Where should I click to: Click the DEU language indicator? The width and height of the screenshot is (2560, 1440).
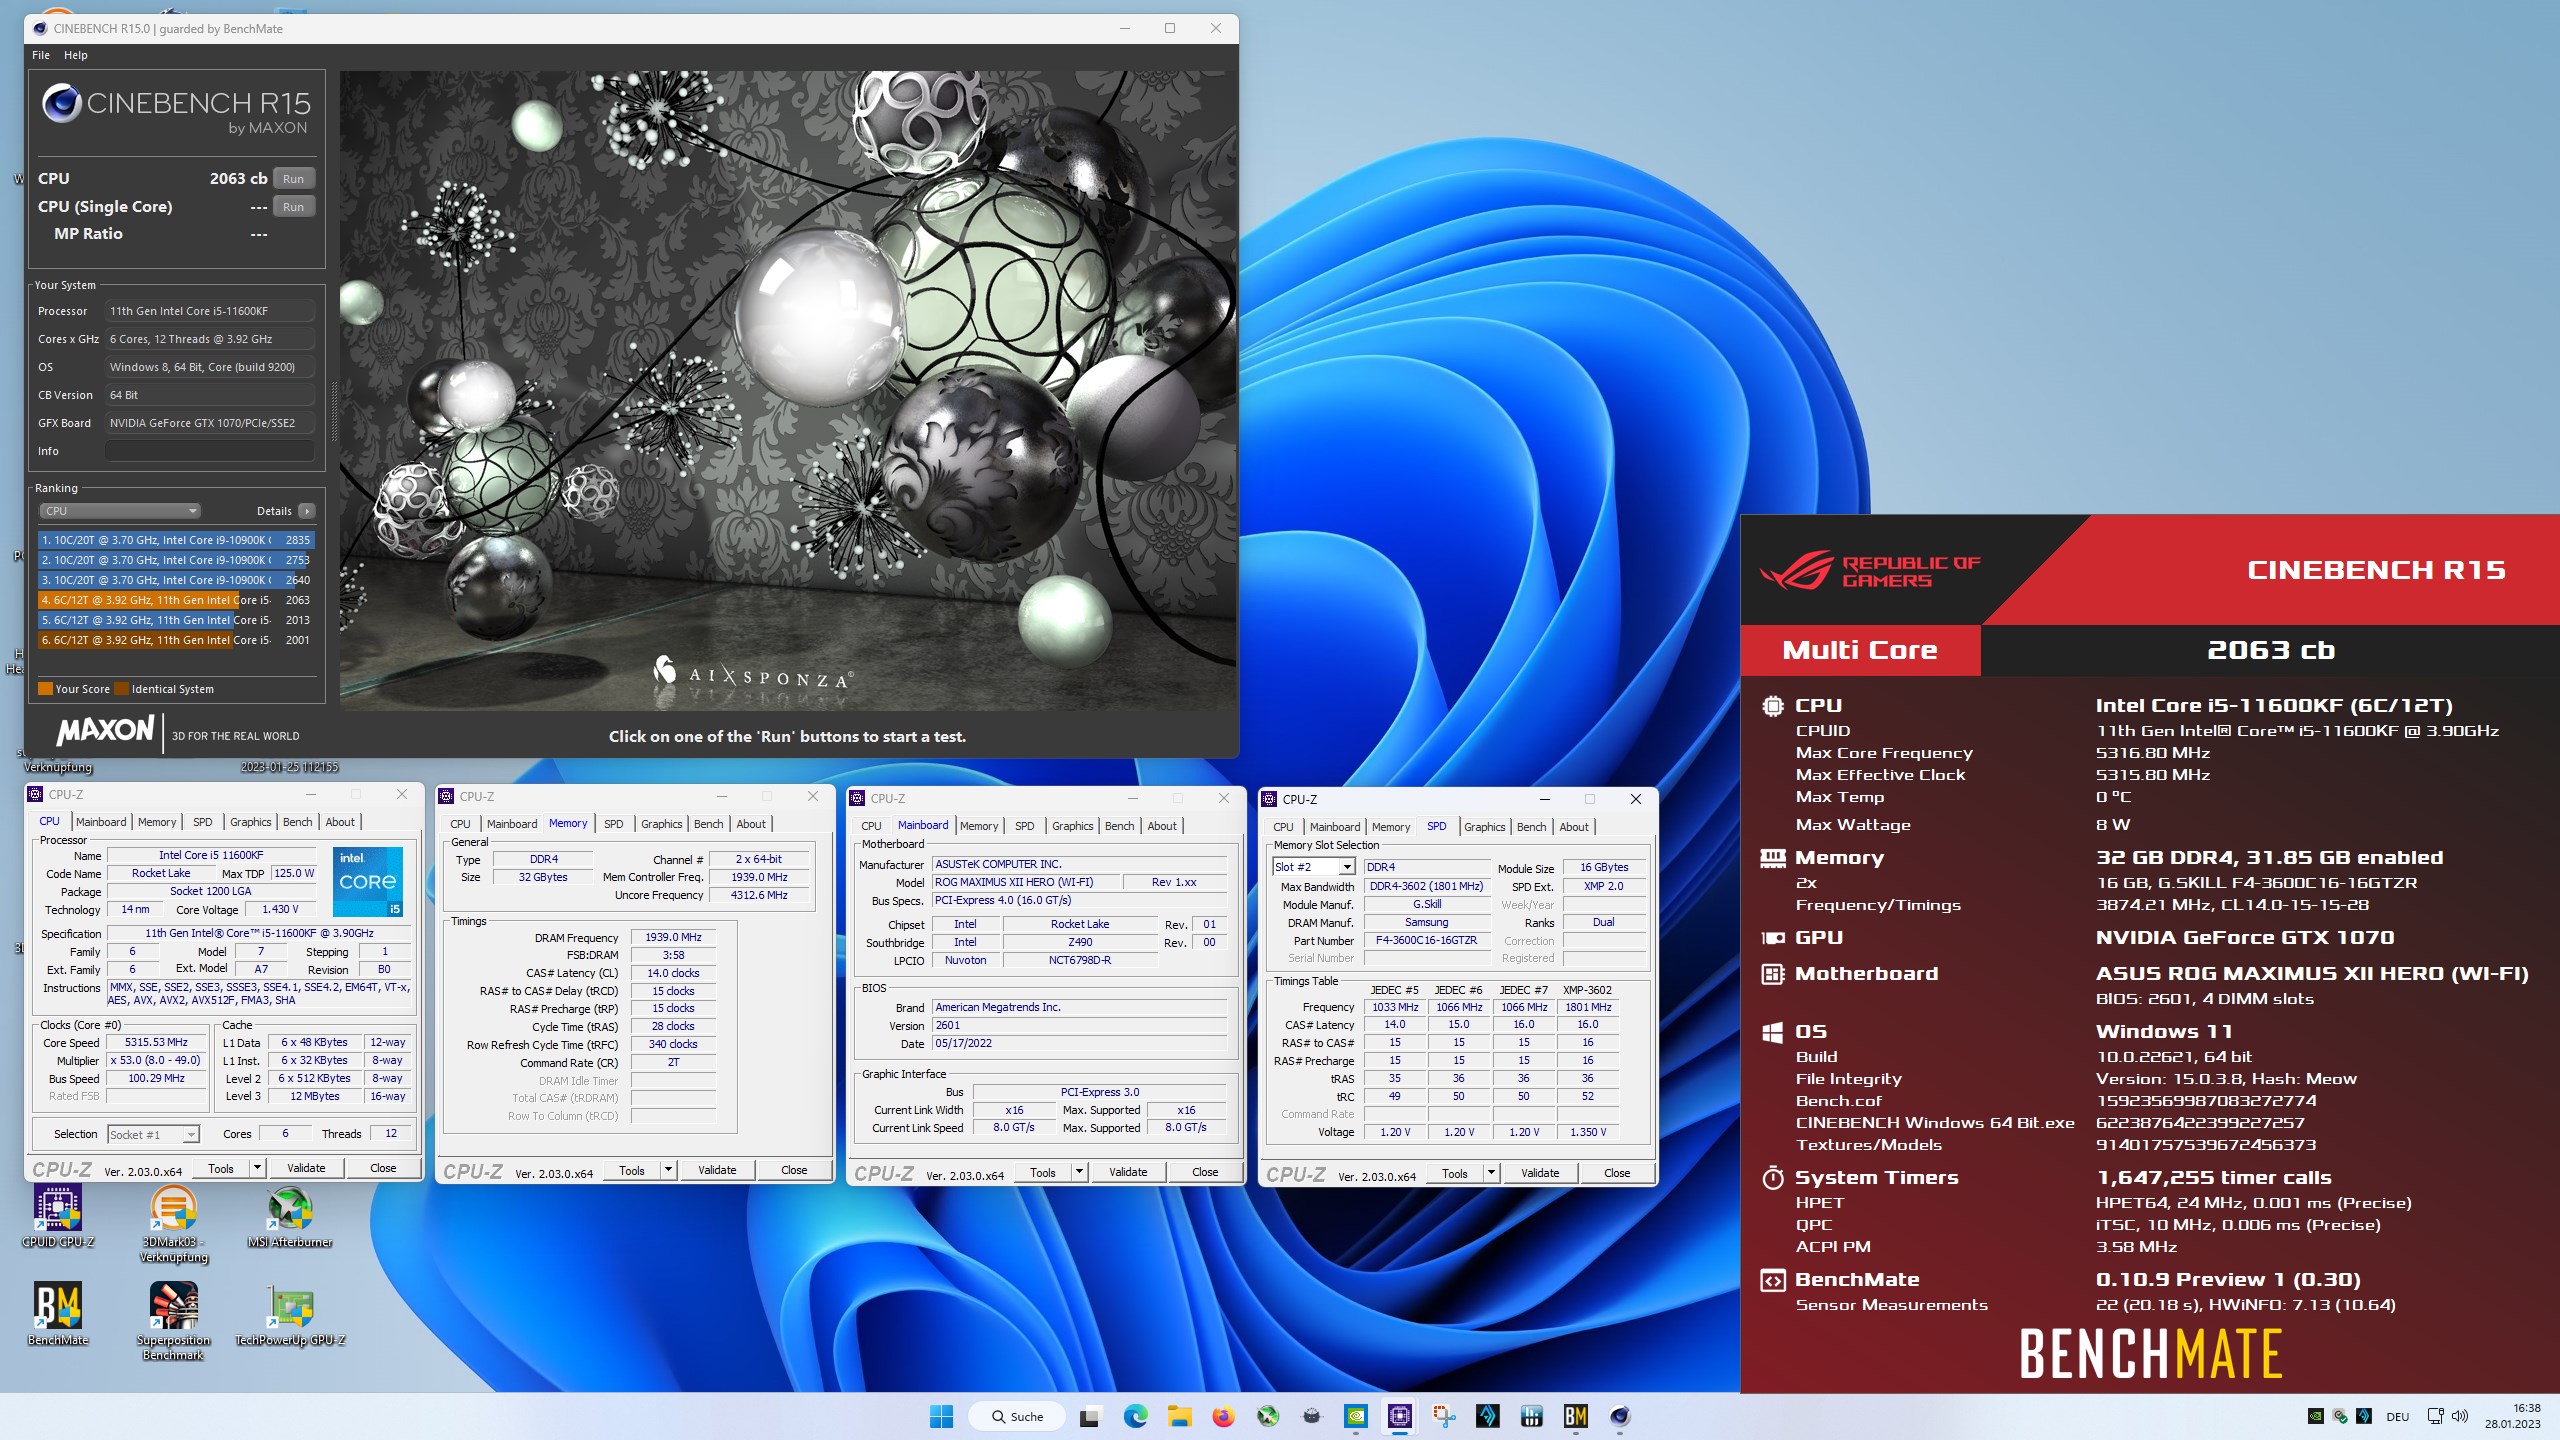click(2397, 1416)
